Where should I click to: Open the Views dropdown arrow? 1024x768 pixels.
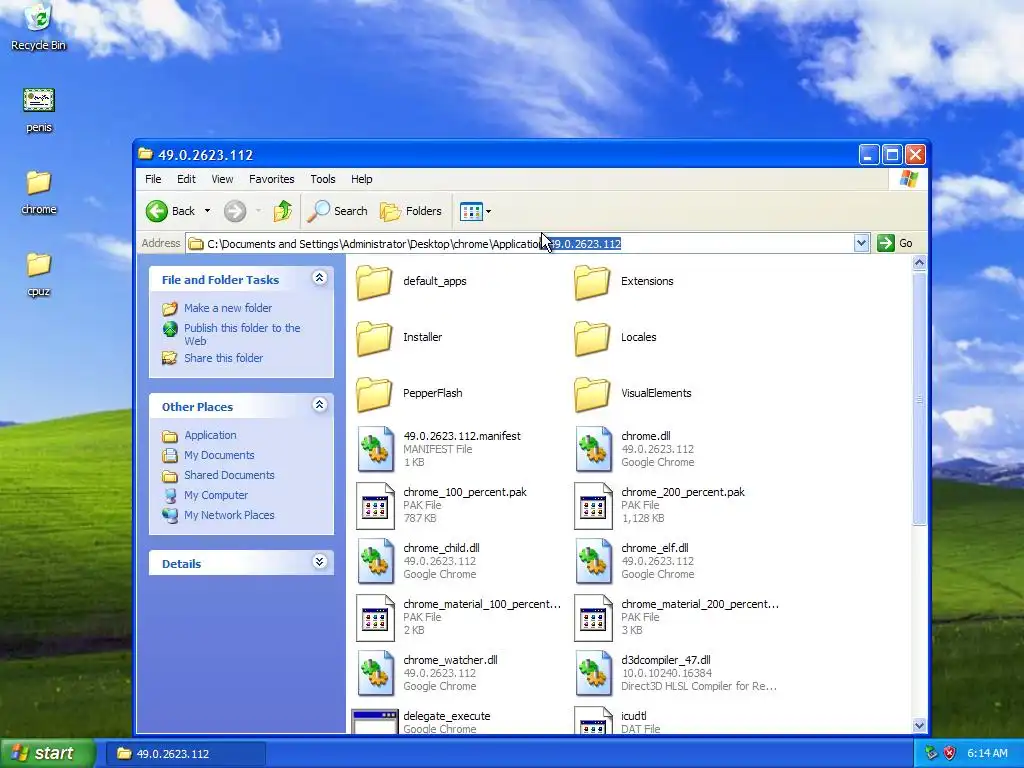(x=488, y=212)
